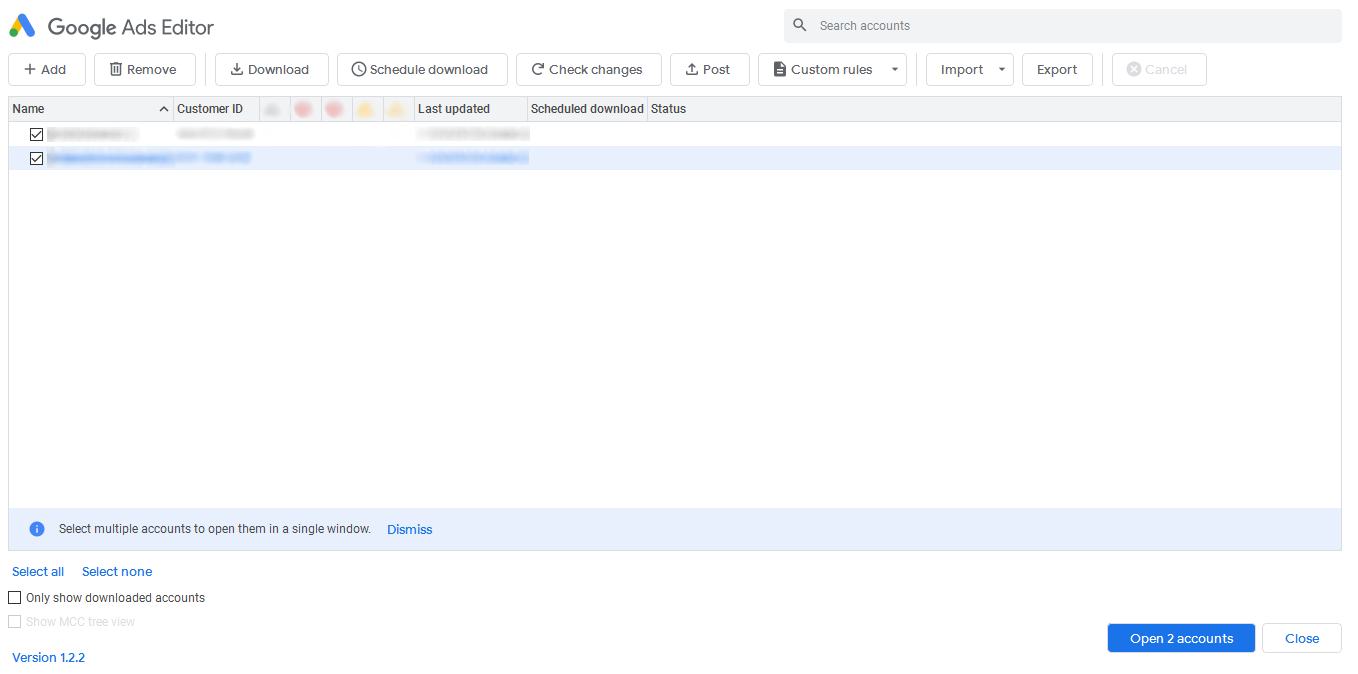Click the Post upload button
The width and height of the screenshot is (1358, 674).
coord(709,70)
